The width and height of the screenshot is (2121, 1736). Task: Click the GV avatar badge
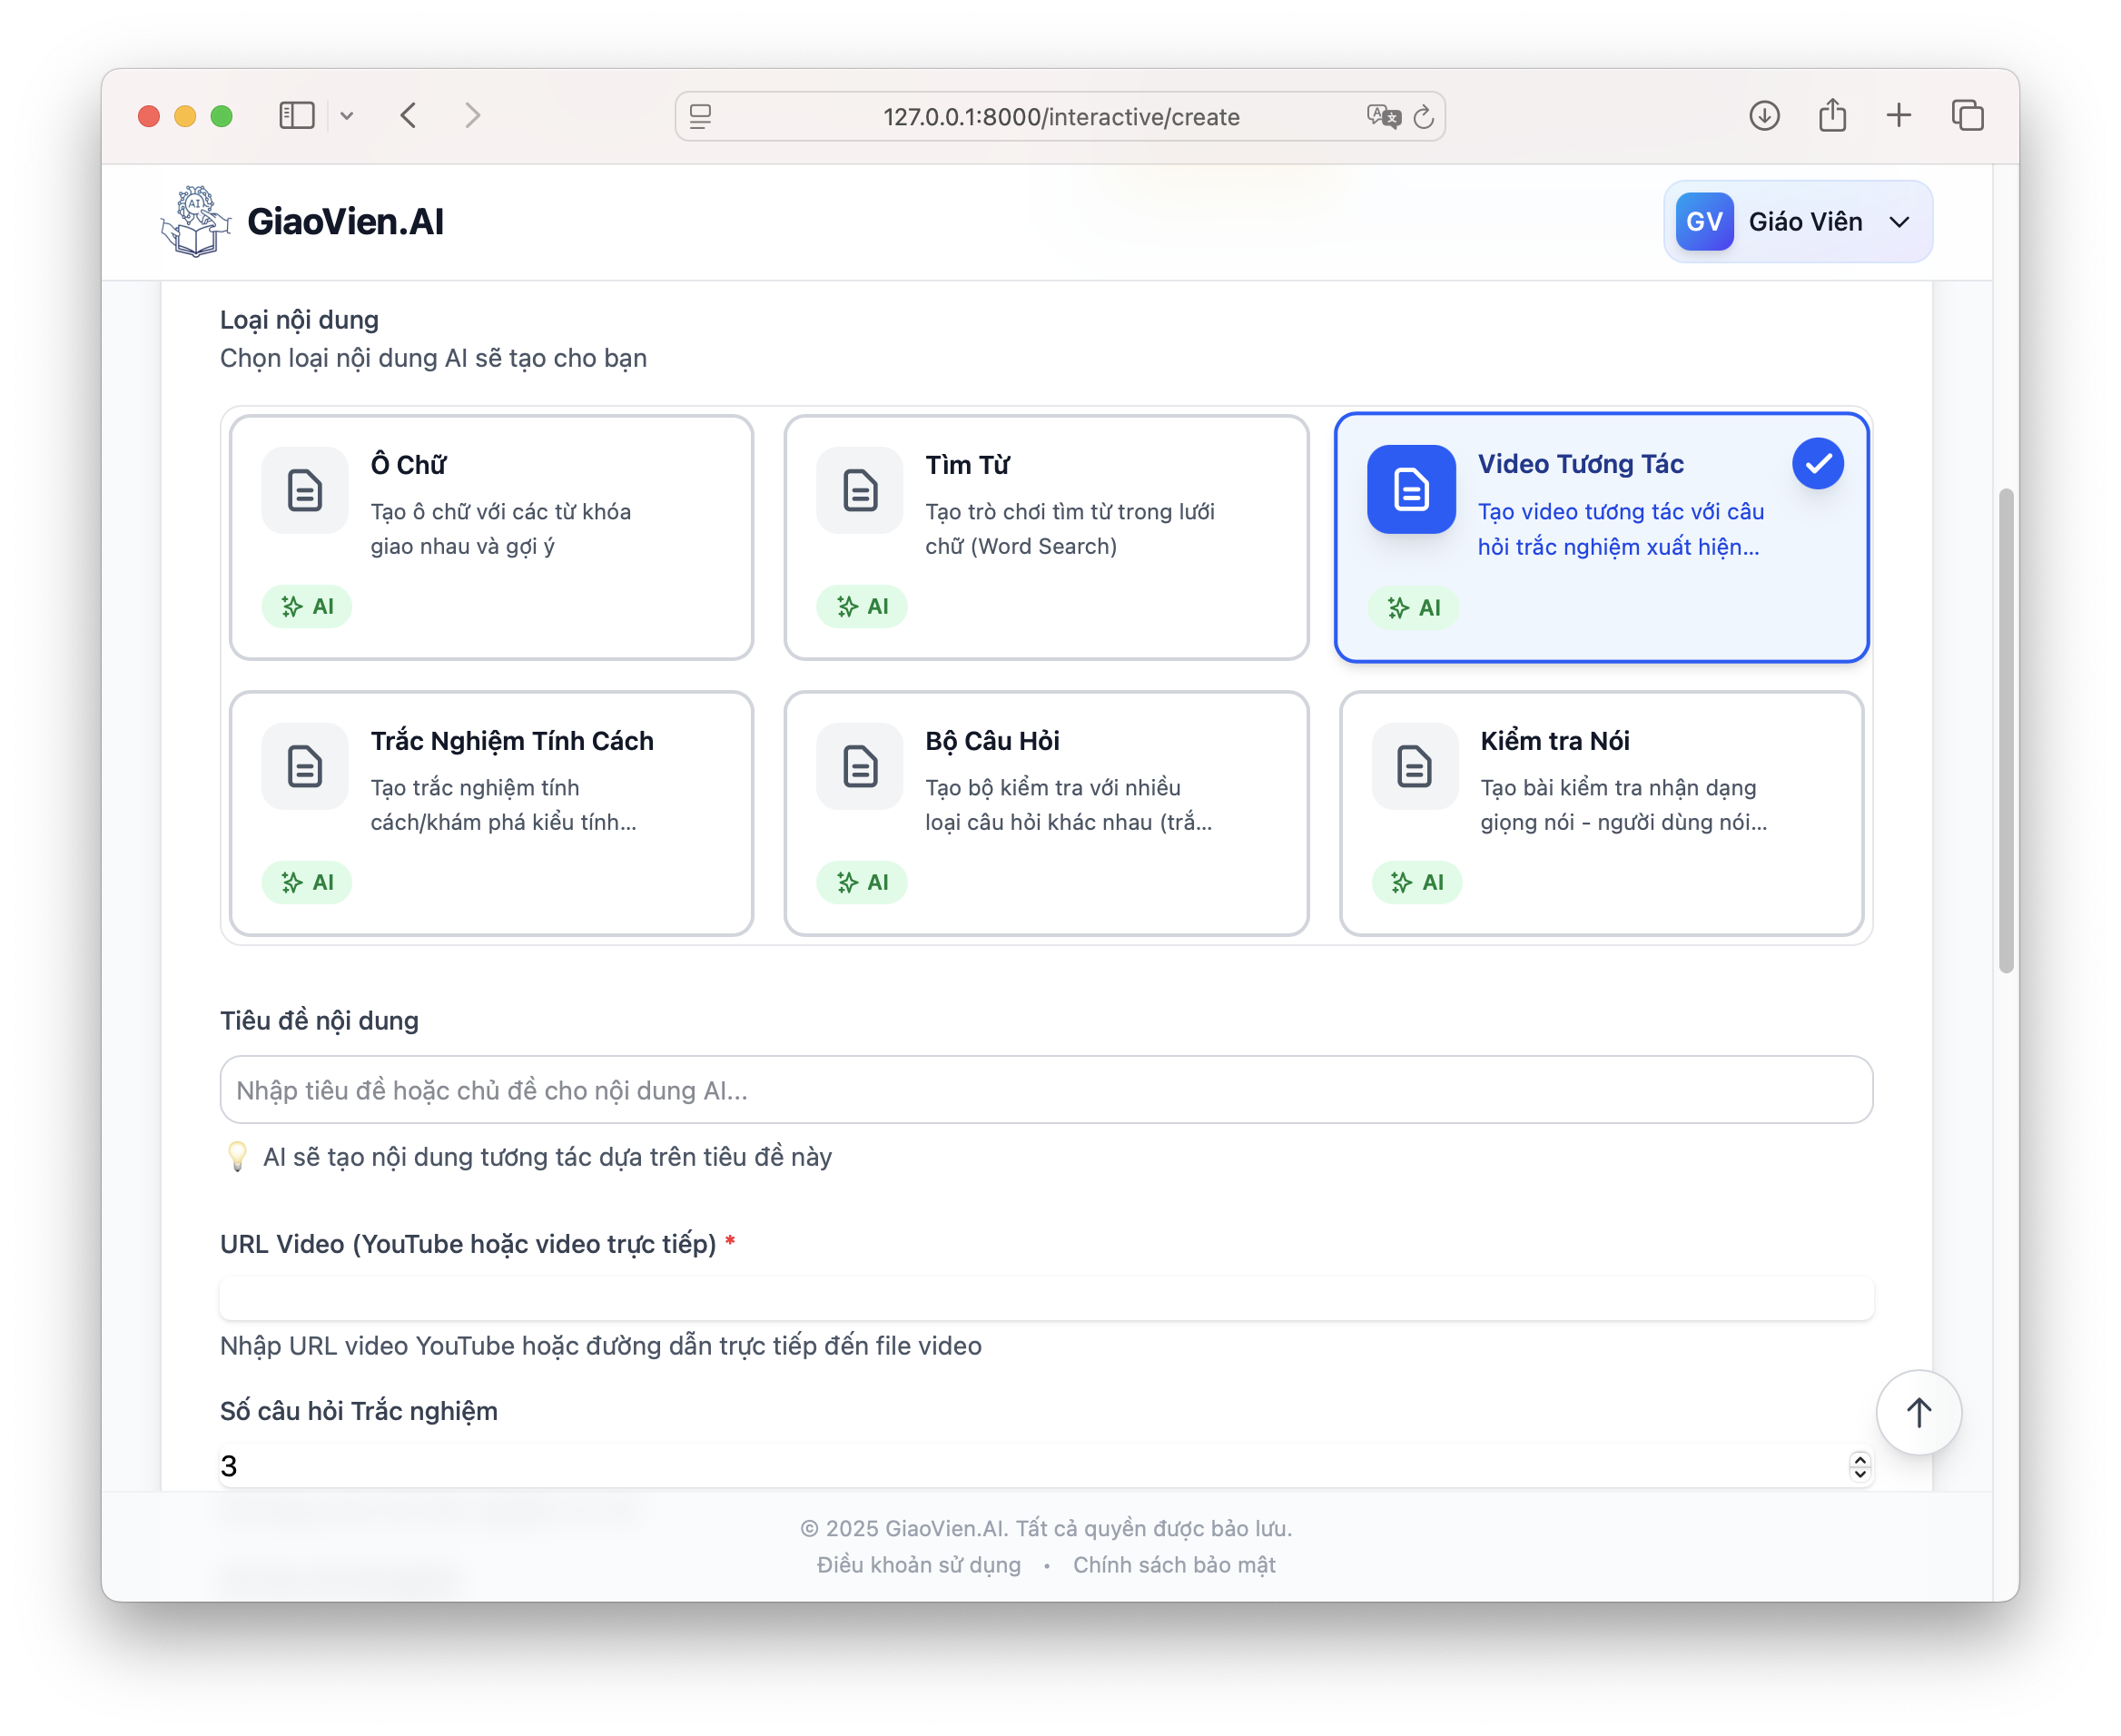(1704, 221)
